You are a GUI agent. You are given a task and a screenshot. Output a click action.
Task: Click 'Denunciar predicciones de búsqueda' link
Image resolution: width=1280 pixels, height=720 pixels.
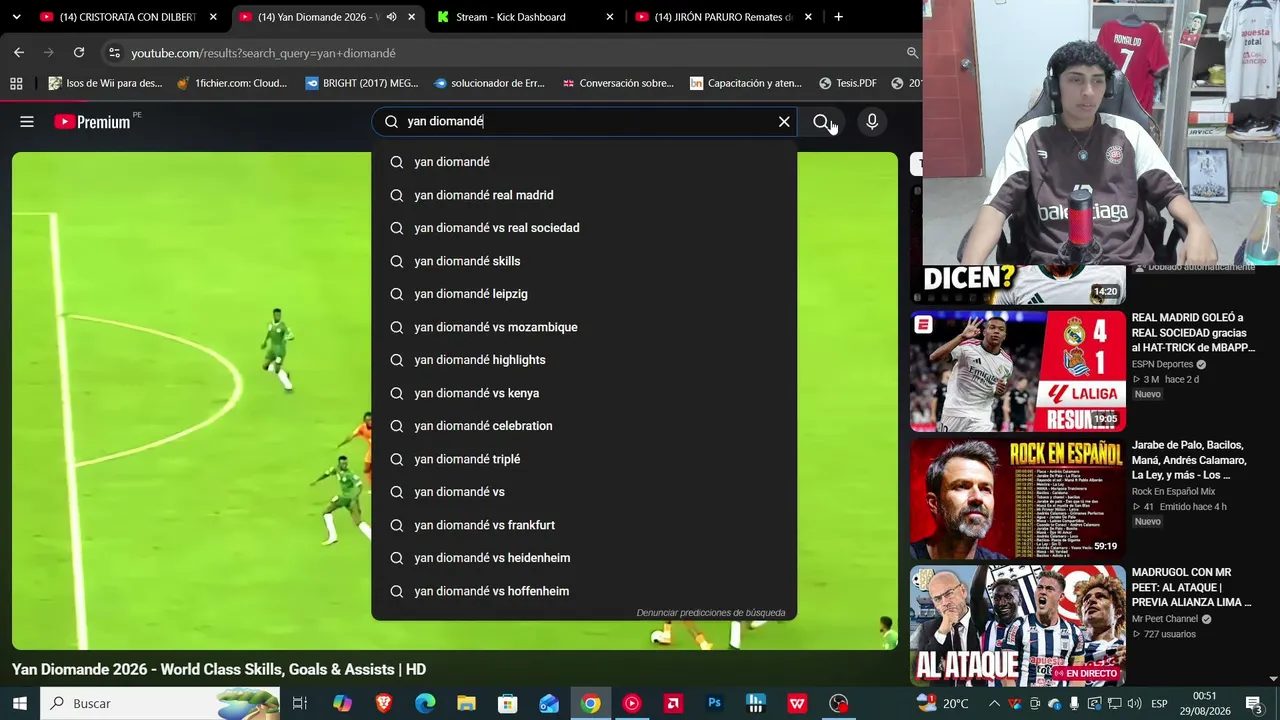point(711,613)
